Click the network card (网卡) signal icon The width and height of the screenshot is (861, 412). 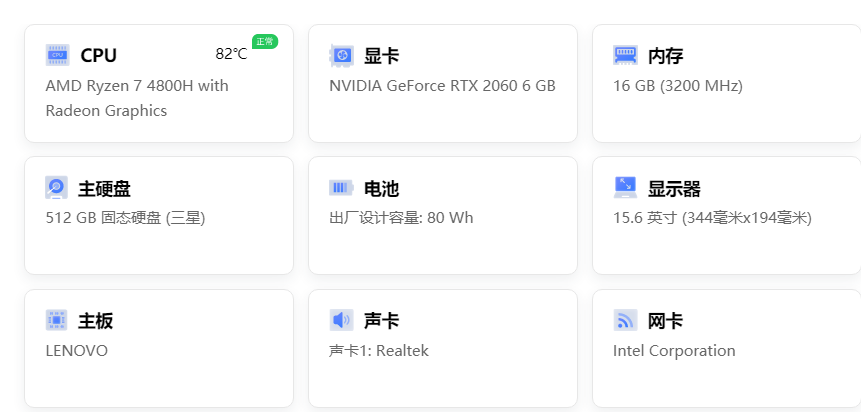click(x=625, y=321)
